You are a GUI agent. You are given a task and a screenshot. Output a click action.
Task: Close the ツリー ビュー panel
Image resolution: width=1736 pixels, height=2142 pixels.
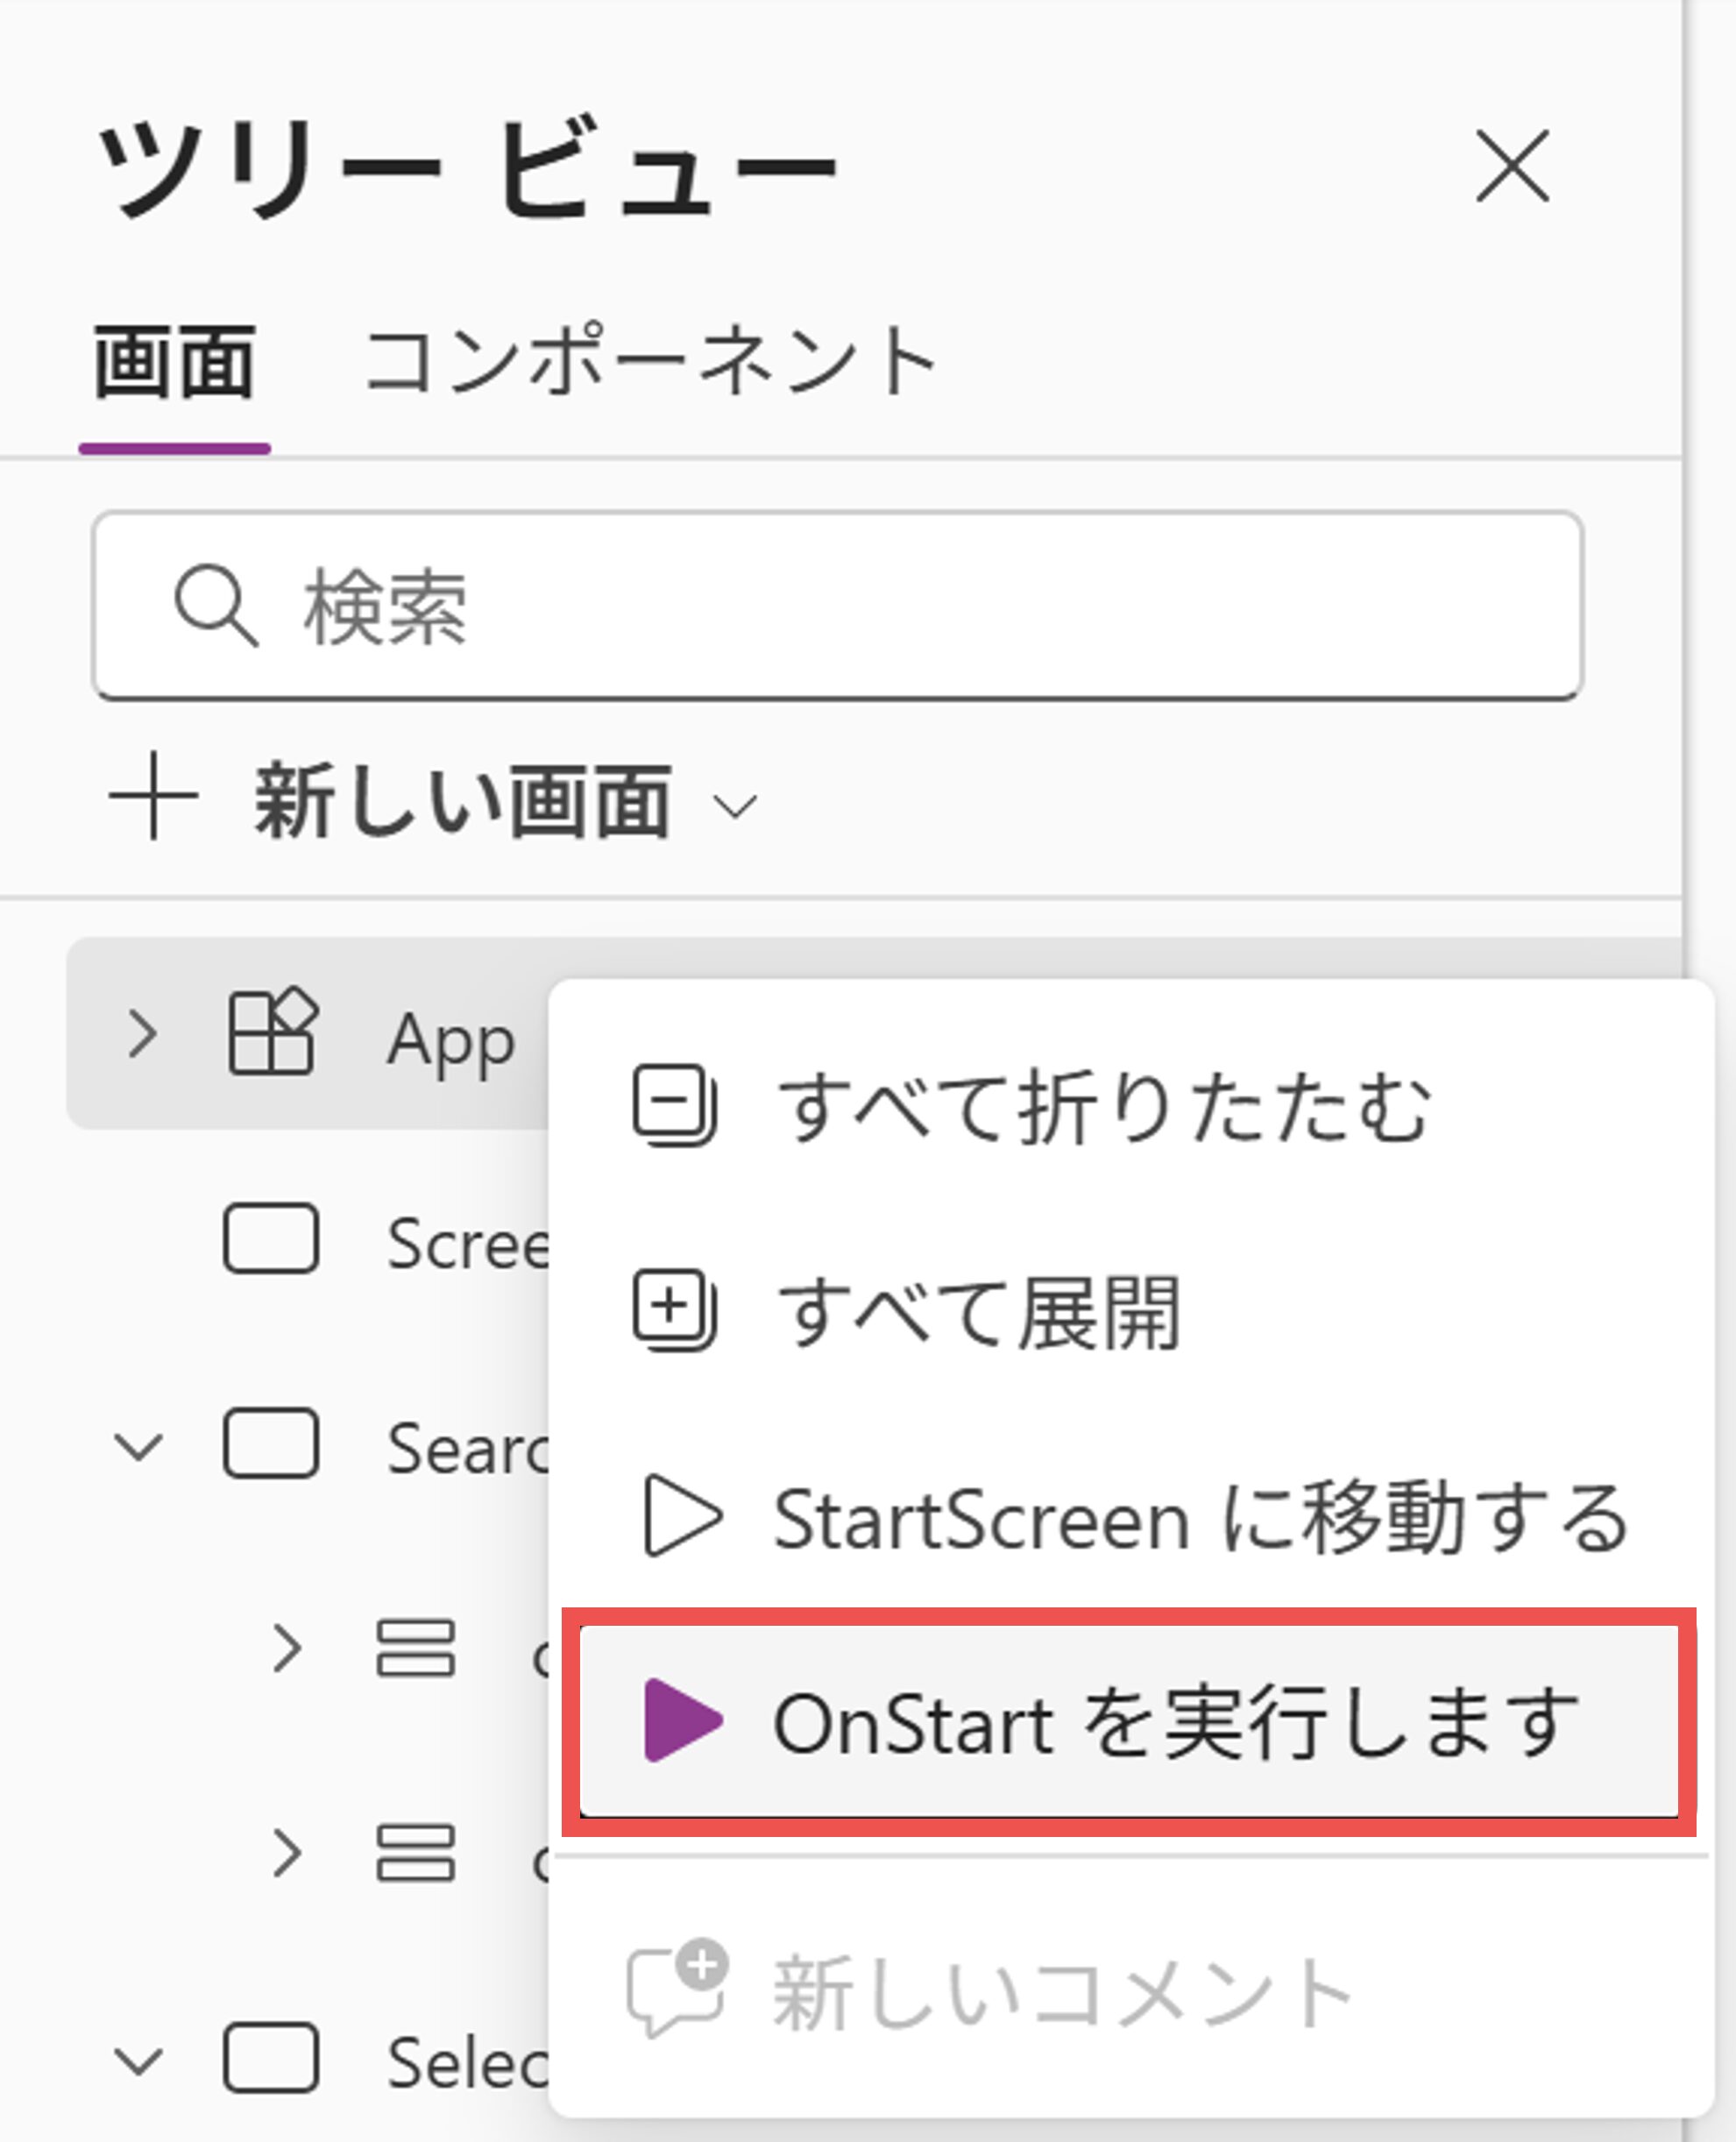[1512, 167]
